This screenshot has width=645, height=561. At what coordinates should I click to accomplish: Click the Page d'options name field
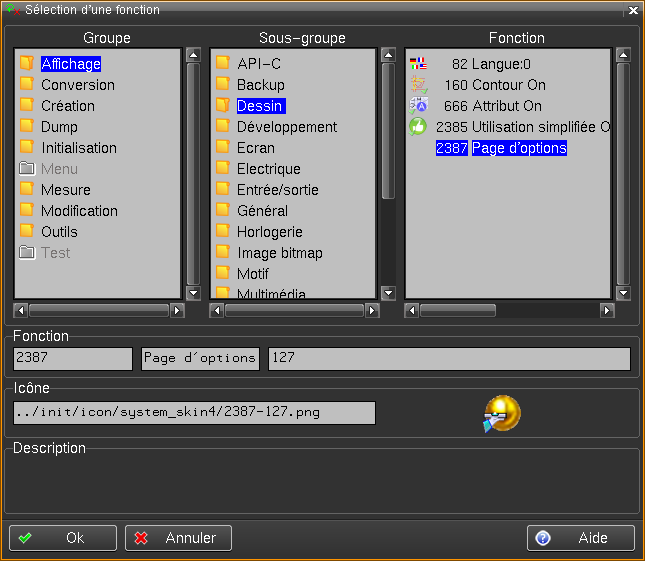200,359
